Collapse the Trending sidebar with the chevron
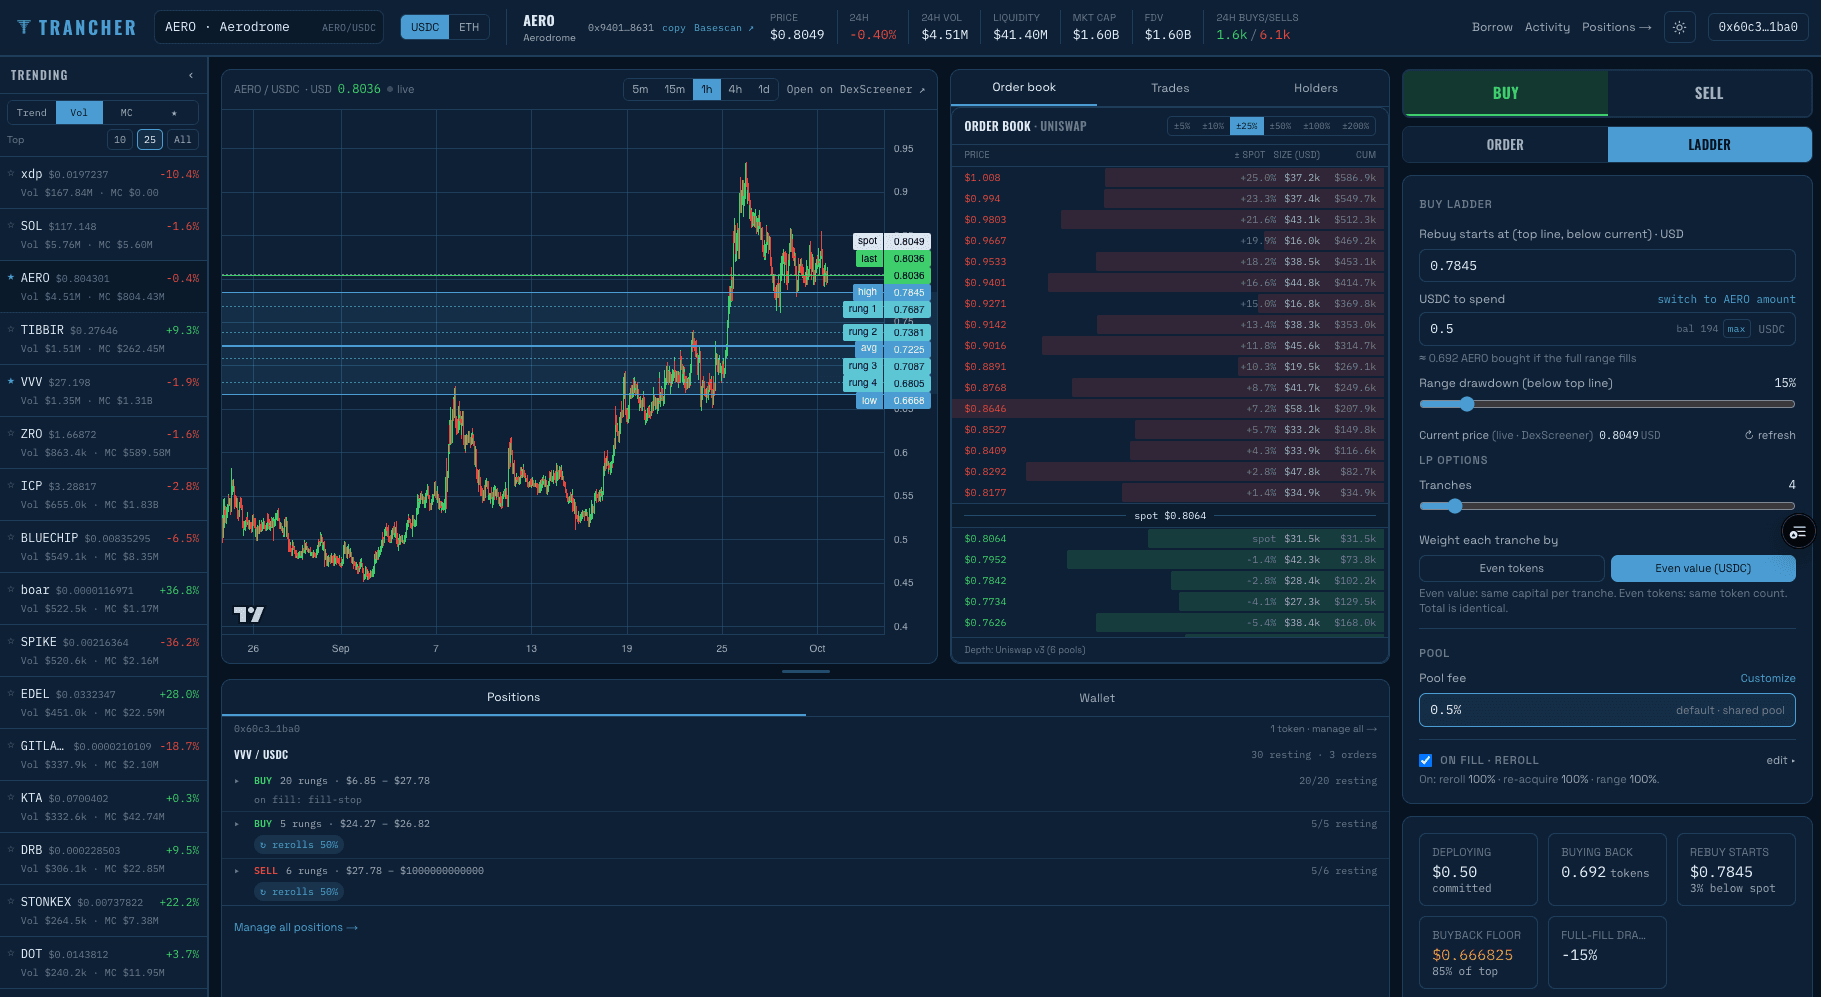Image resolution: width=1821 pixels, height=997 pixels. pyautogui.click(x=191, y=75)
